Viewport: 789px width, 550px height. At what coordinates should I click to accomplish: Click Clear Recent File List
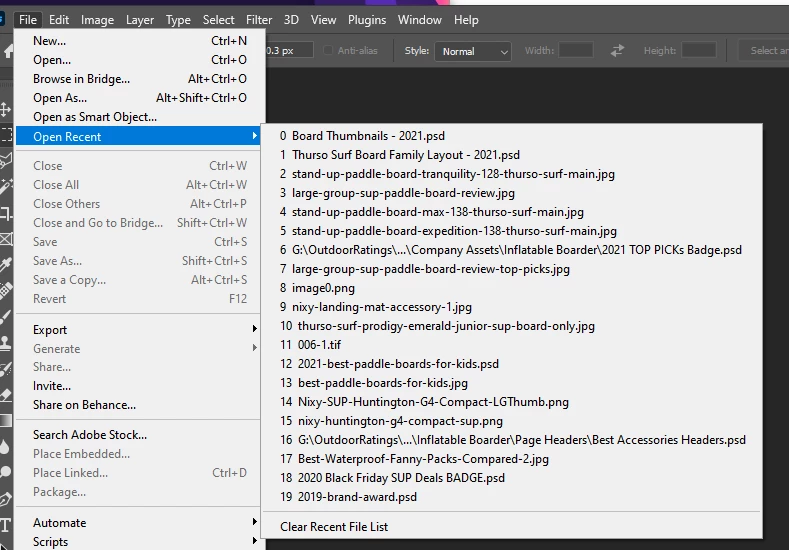(511, 527)
